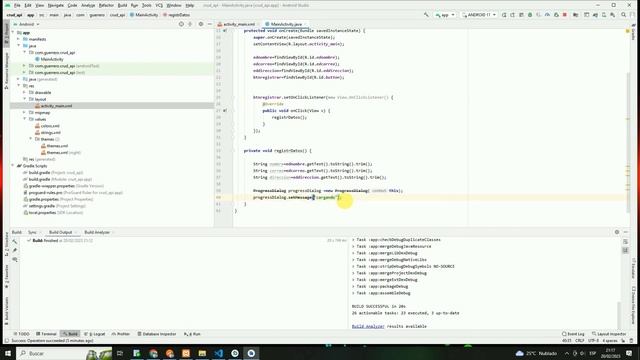Select MainActivity in project tree

tap(52, 59)
